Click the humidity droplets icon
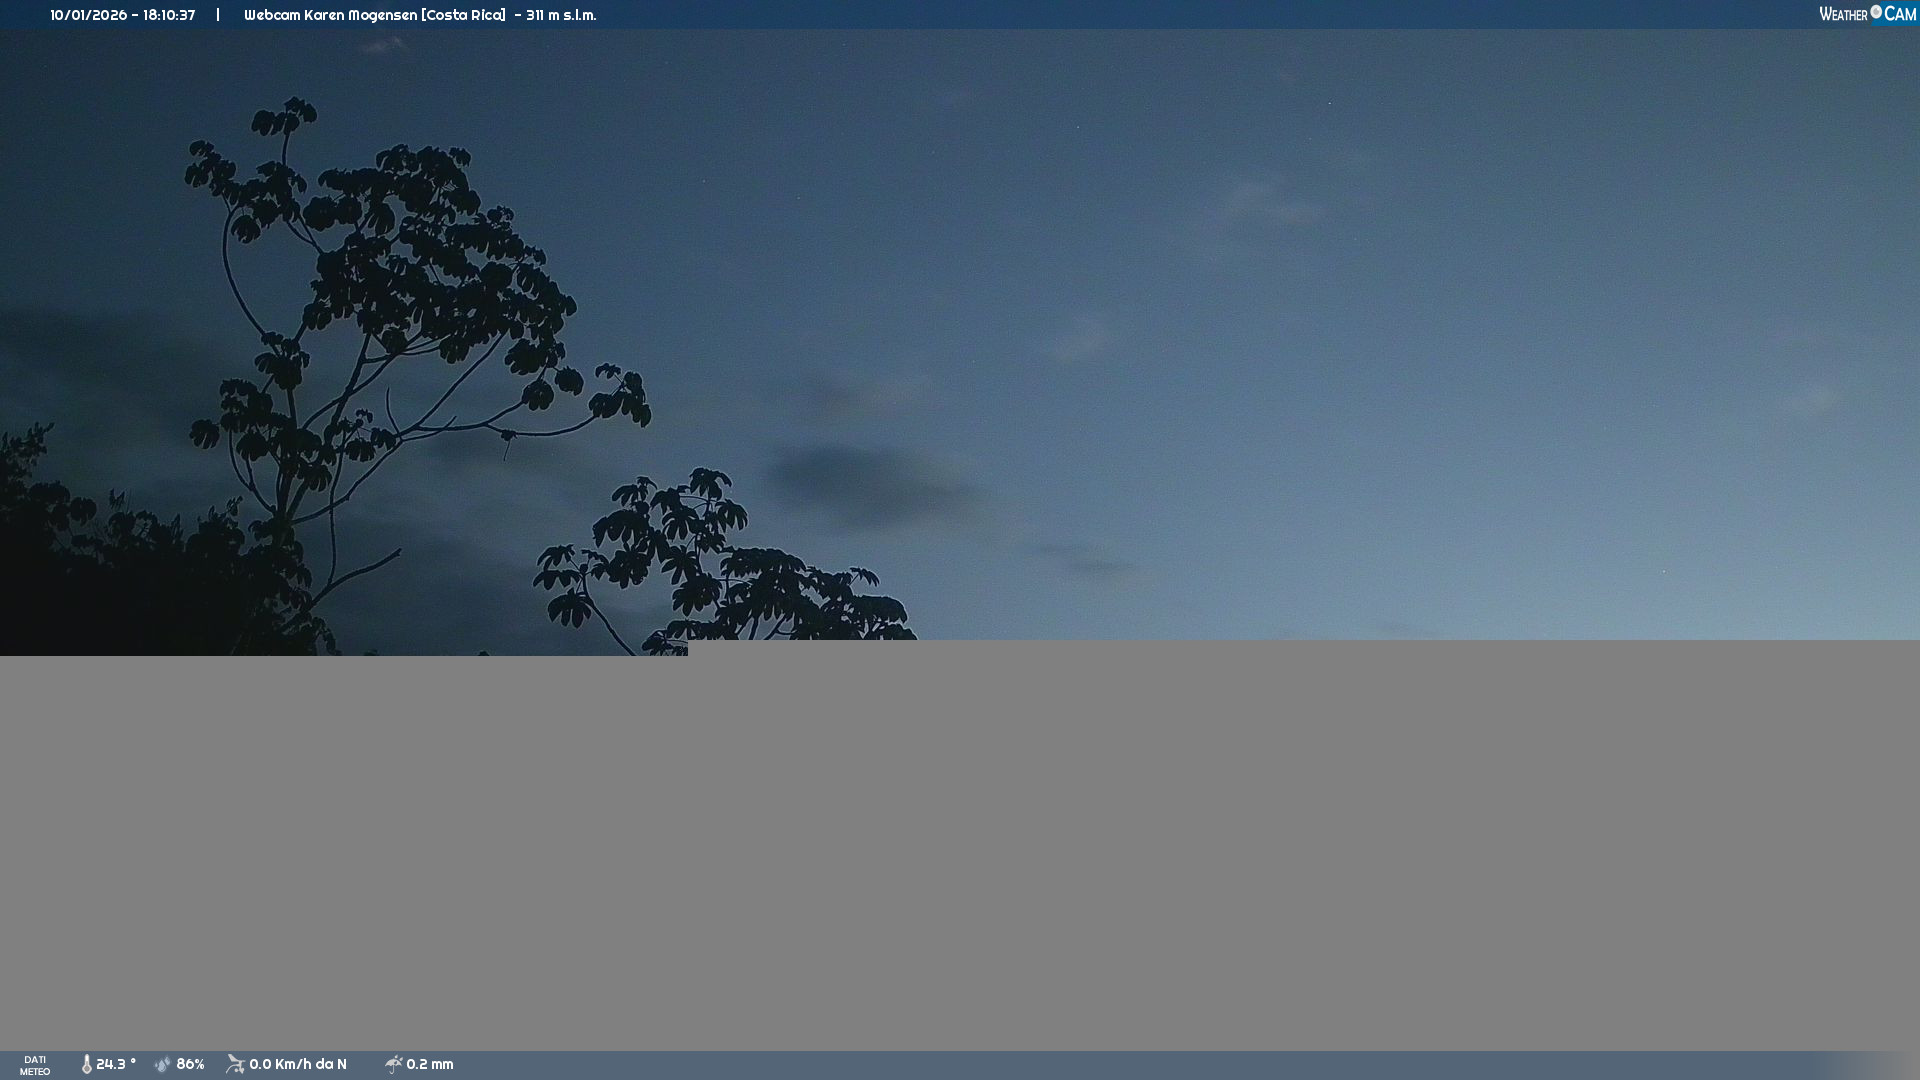Screen dimensions: 1920x1080 click(163, 1065)
